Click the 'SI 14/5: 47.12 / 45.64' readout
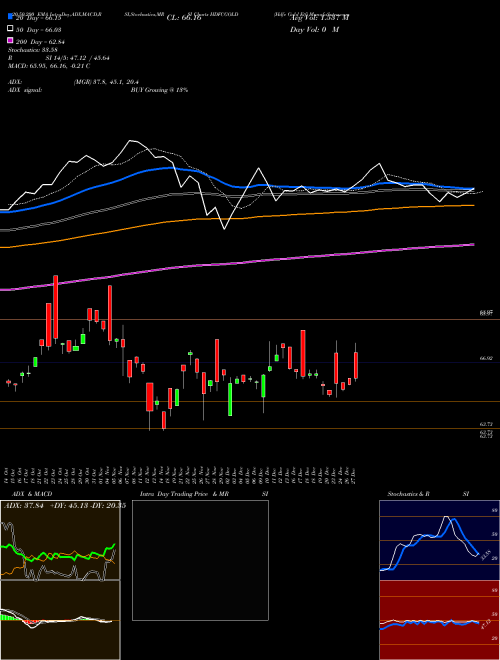This screenshot has height=660, width=500. [x=75, y=58]
